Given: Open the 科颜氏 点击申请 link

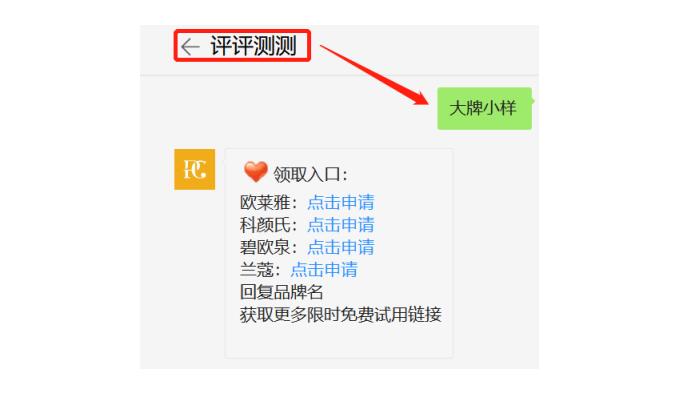Looking at the screenshot, I should point(340,225).
